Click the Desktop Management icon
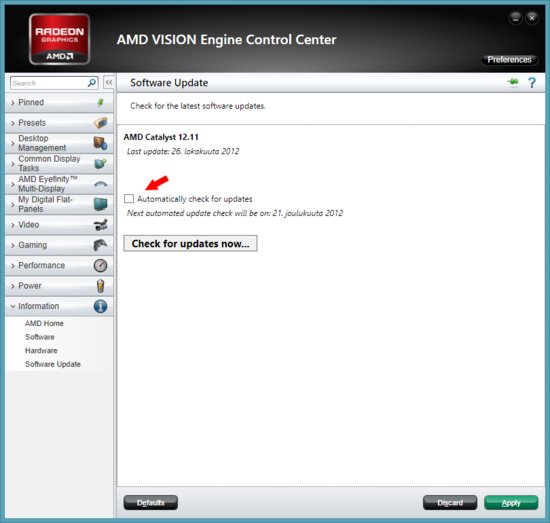 point(100,143)
